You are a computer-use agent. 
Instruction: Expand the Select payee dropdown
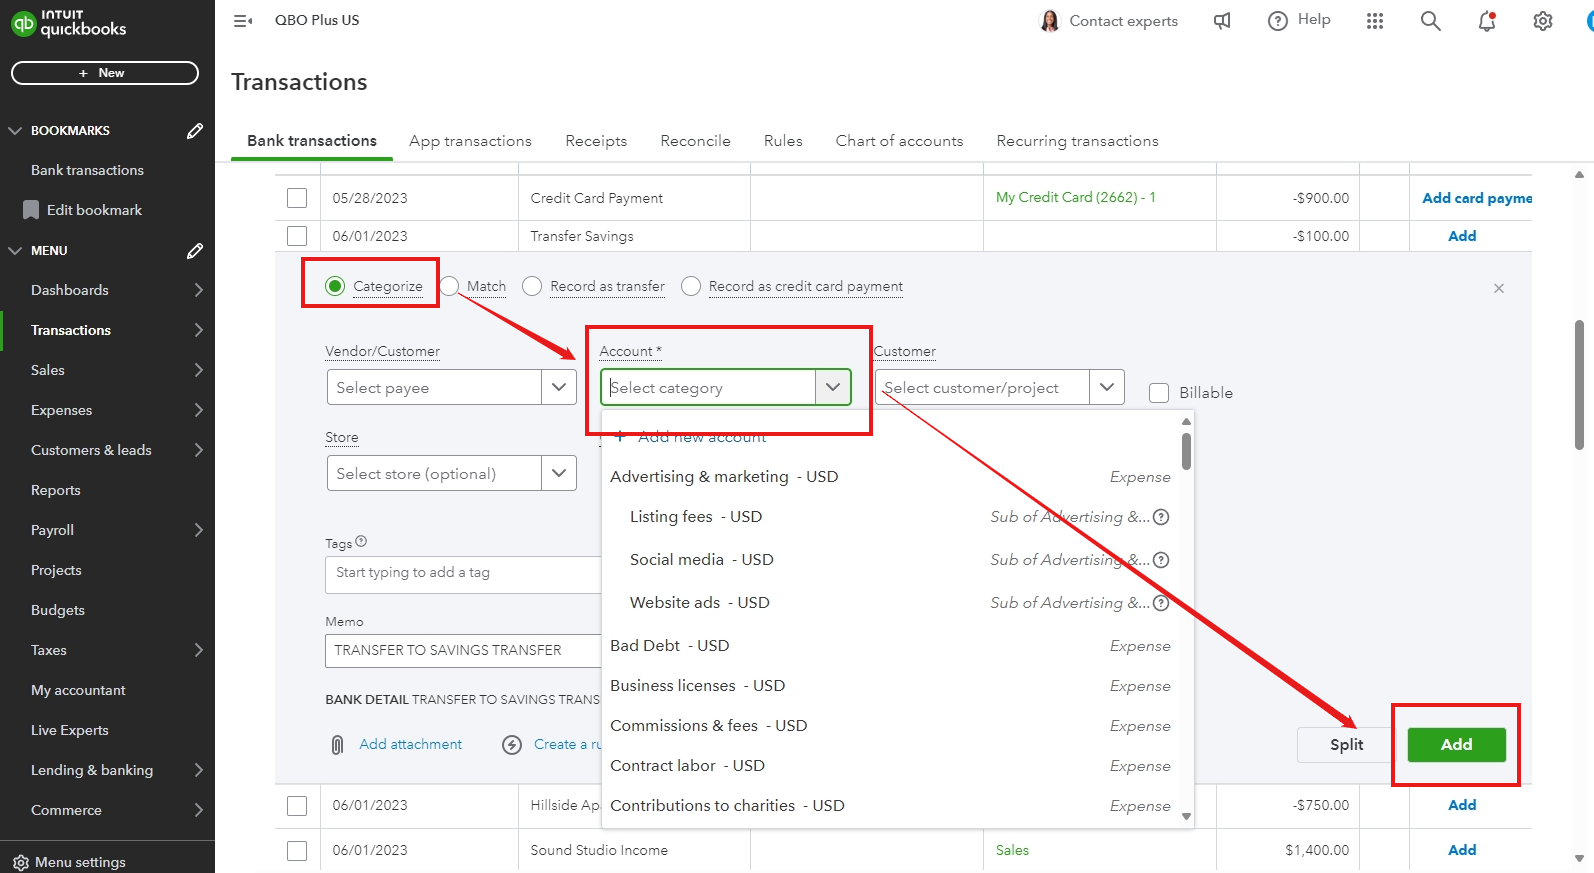click(x=559, y=387)
